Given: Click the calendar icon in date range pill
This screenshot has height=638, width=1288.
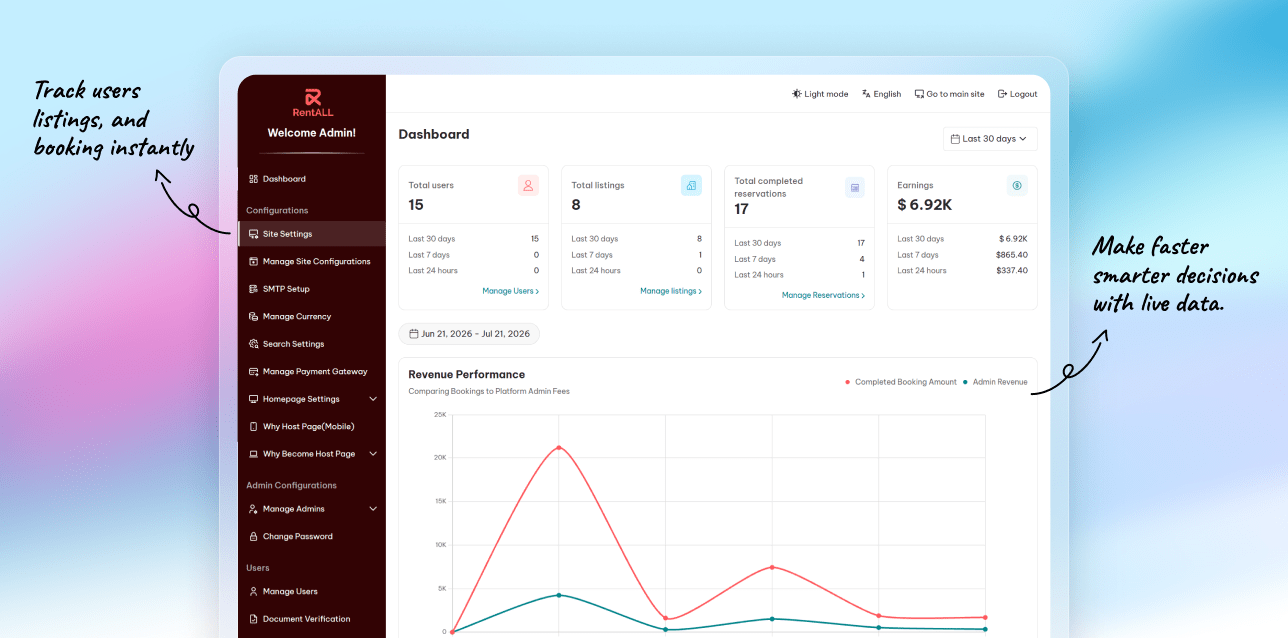Looking at the screenshot, I should (414, 334).
